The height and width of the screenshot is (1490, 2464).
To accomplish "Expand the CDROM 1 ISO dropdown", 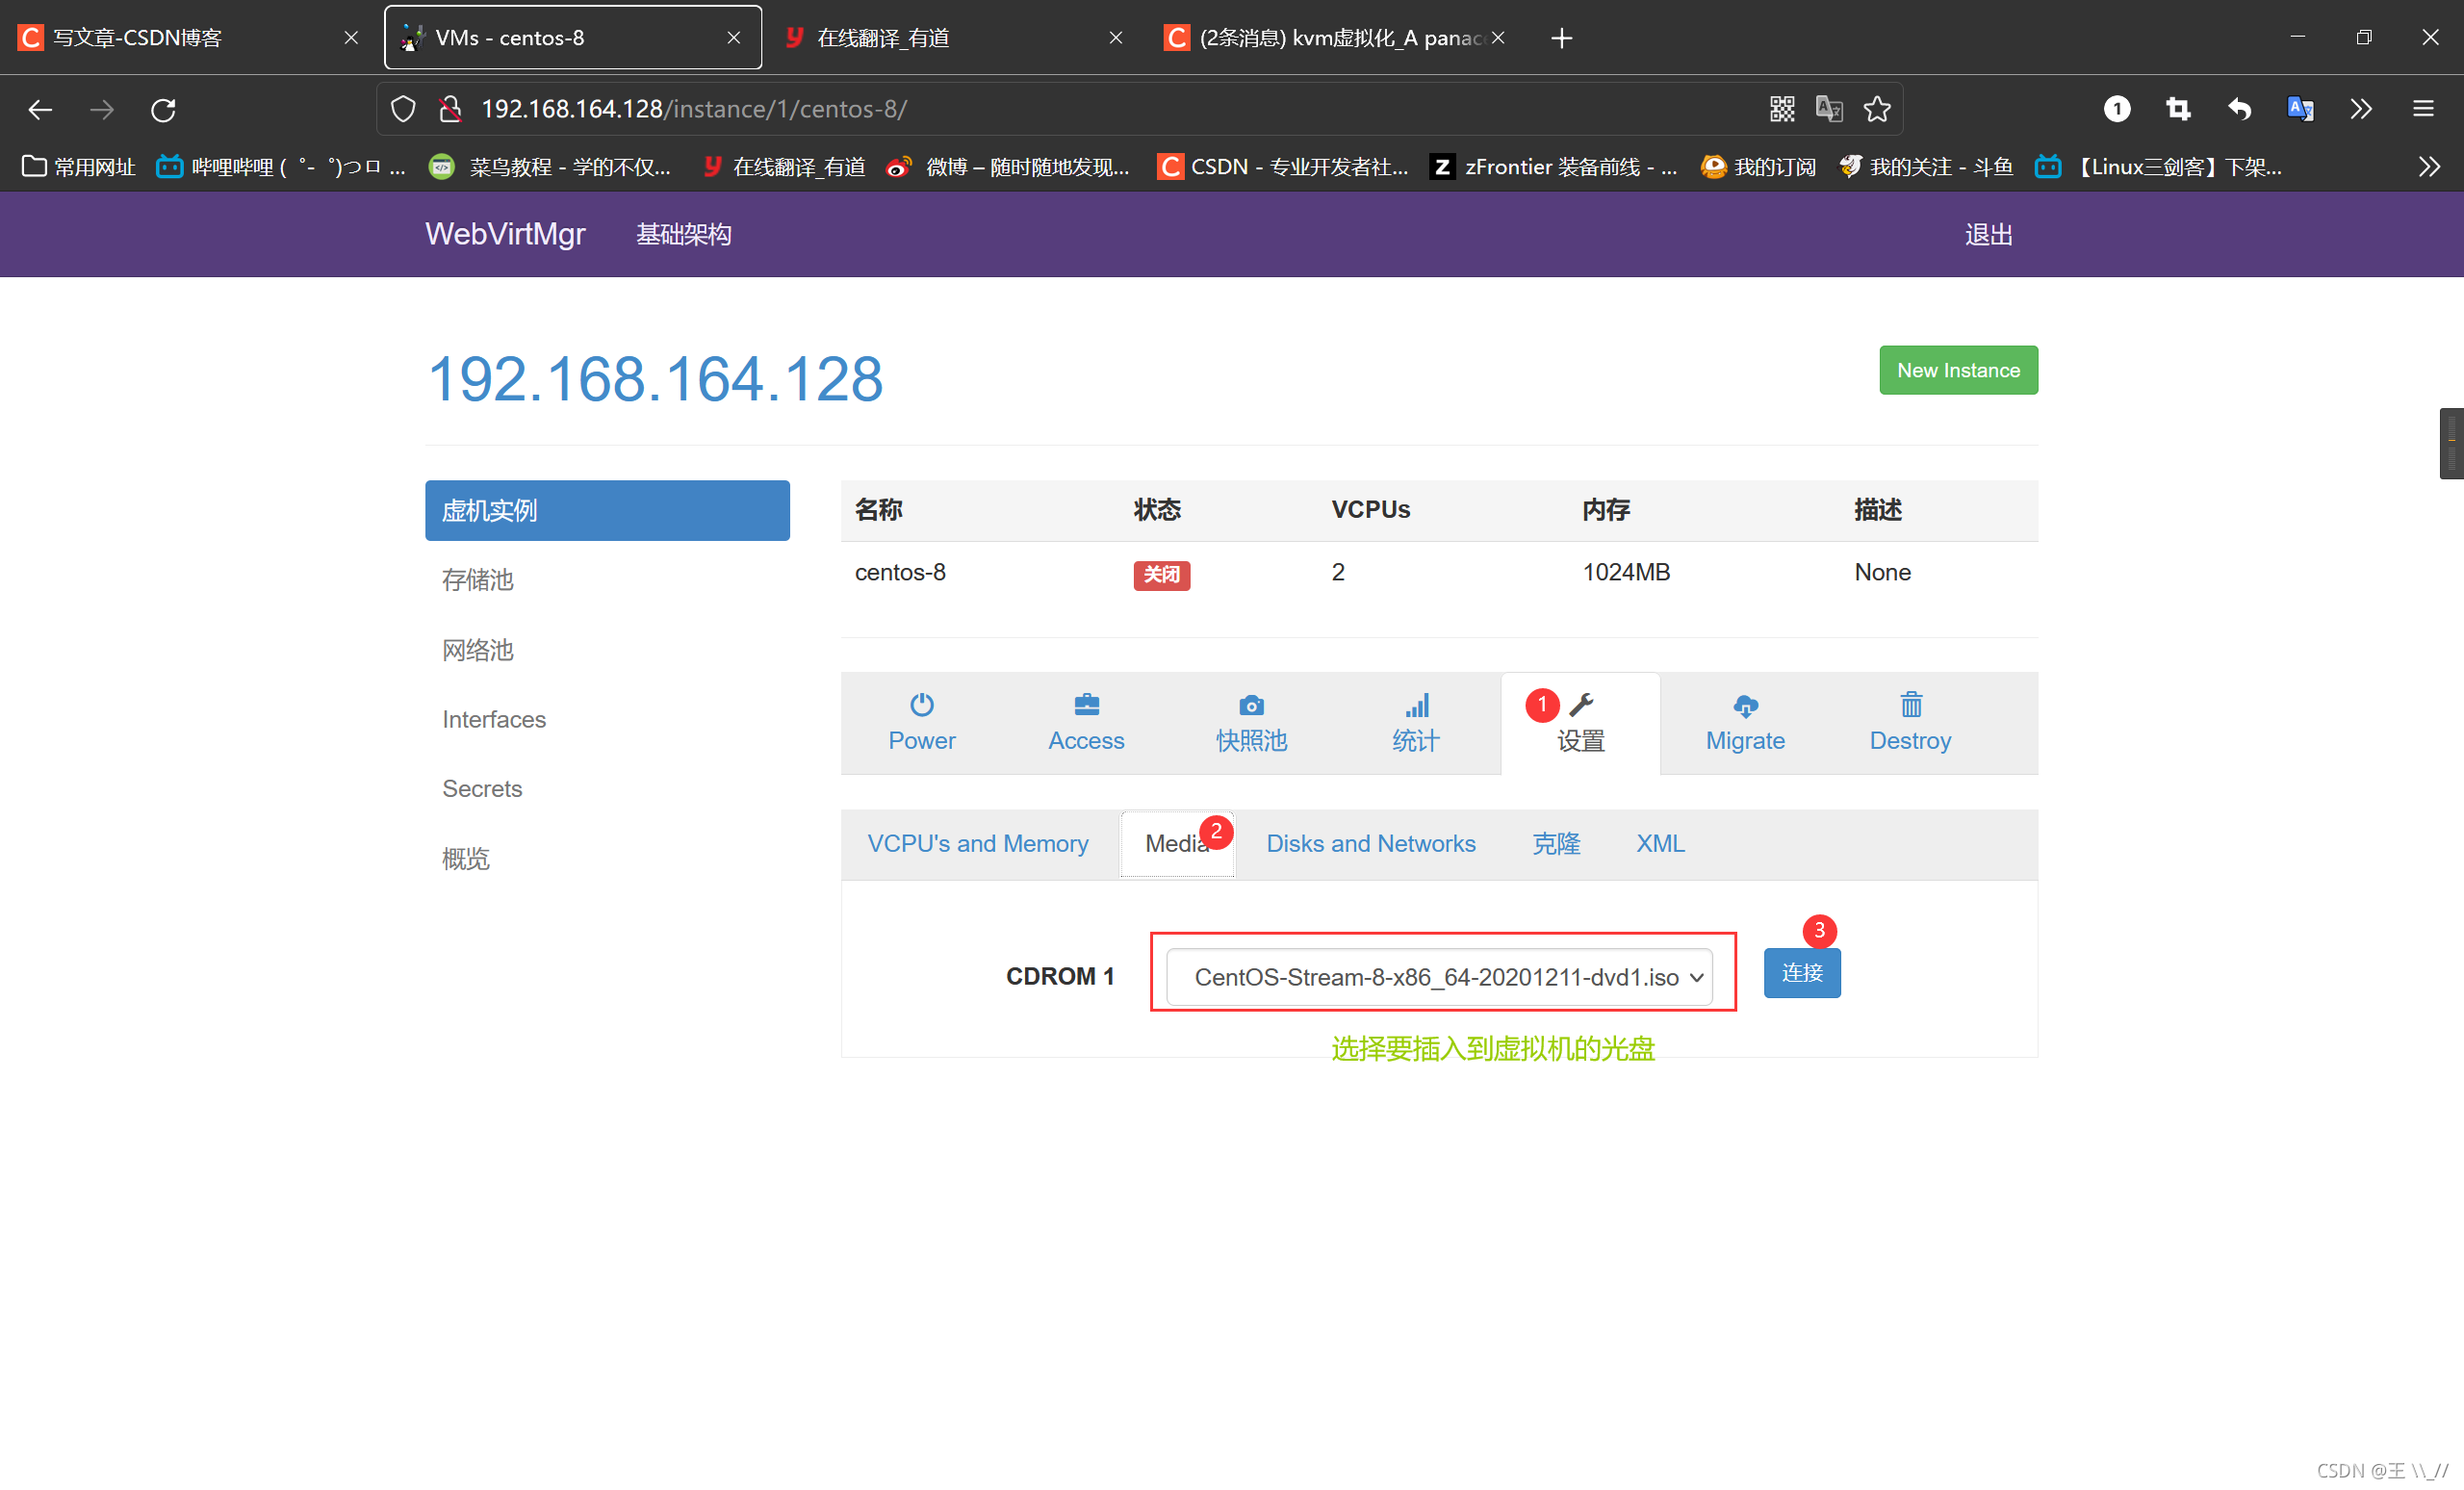I will tap(1693, 973).
